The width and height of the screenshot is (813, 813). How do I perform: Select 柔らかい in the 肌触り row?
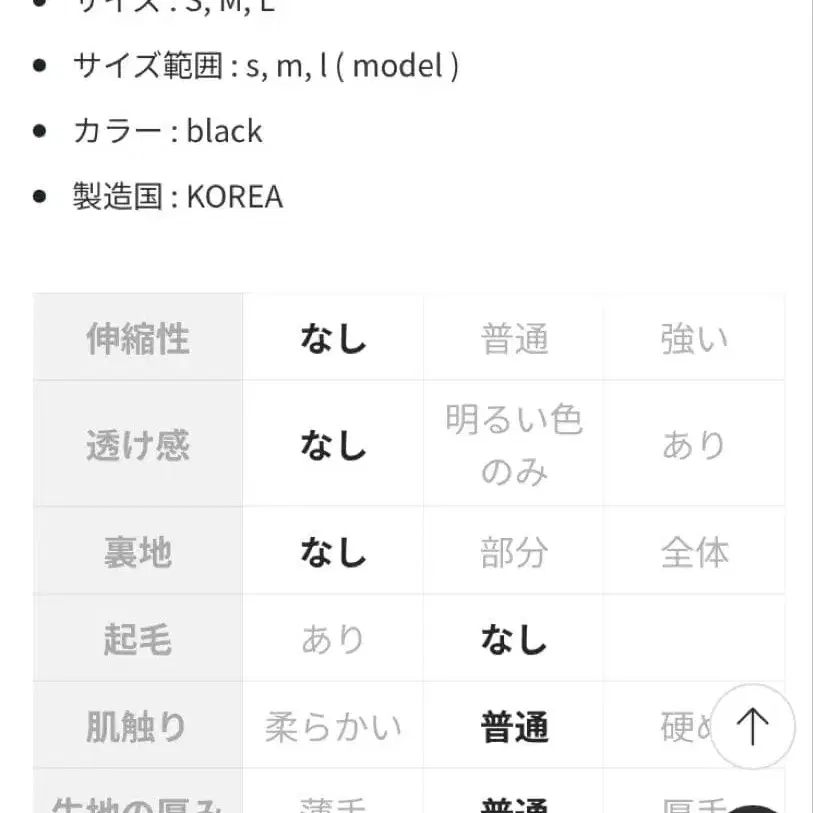click(x=333, y=727)
